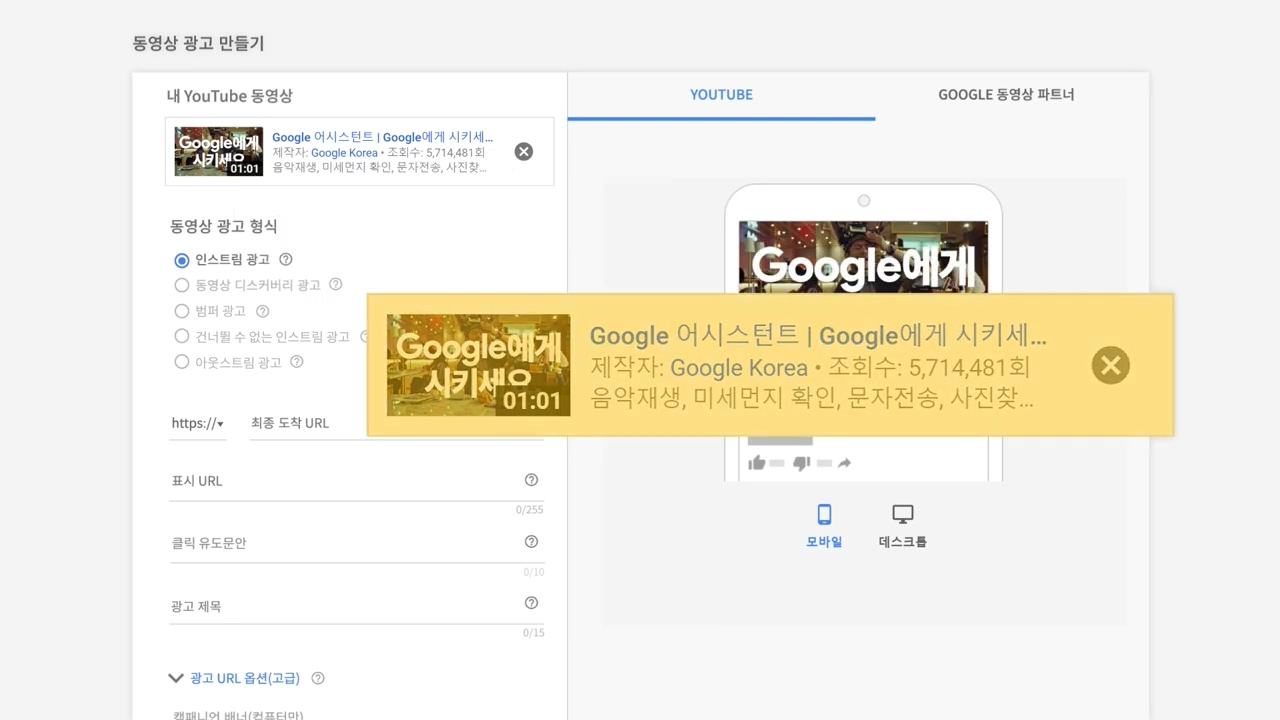Viewport: 1280px width, 720px height.
Task: Click the 광고 제목 input field
Action: pyautogui.click(x=357, y=606)
